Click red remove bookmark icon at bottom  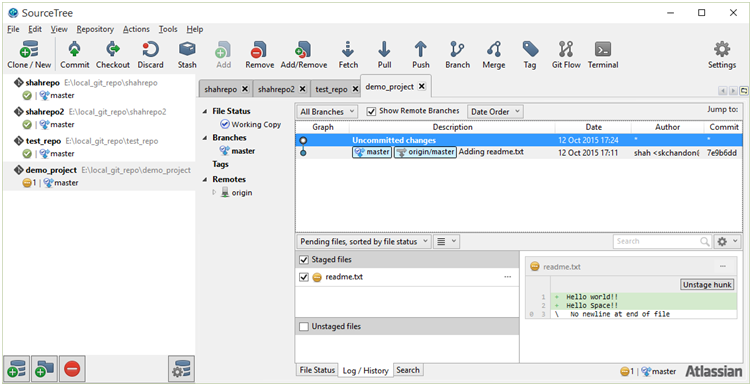(x=72, y=369)
